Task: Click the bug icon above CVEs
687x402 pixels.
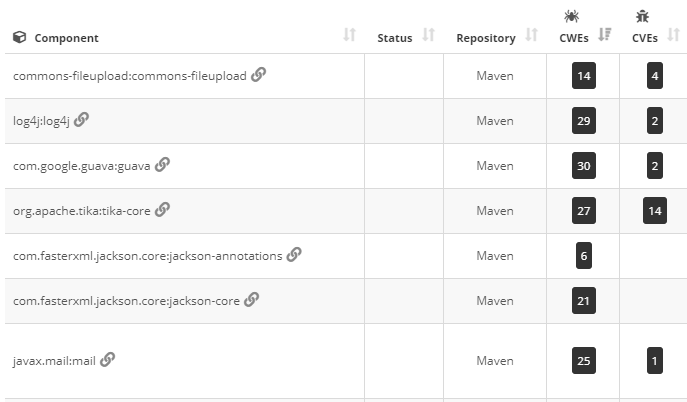Action: [x=642, y=16]
